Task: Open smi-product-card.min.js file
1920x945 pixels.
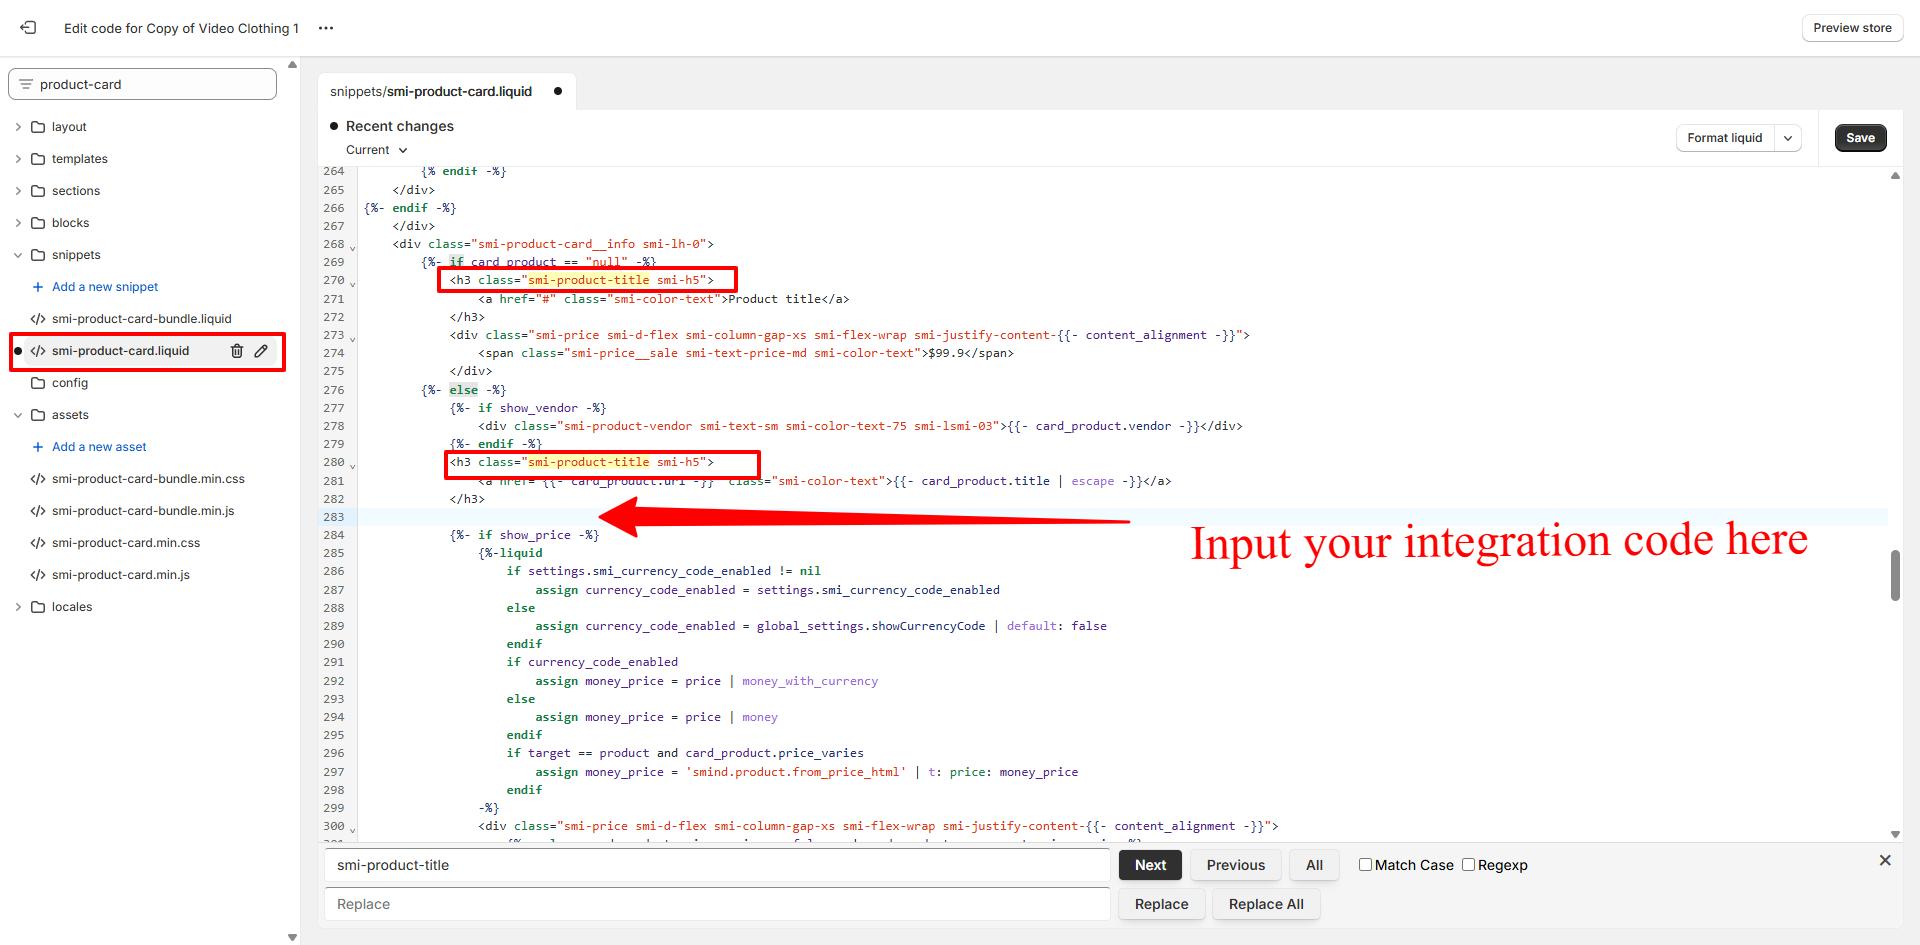Action: click(x=121, y=575)
